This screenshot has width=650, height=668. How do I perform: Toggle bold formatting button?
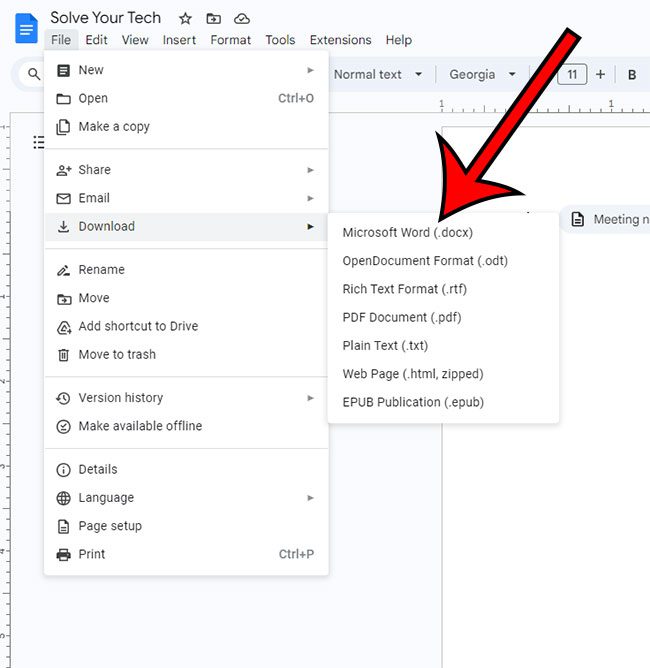[632, 75]
